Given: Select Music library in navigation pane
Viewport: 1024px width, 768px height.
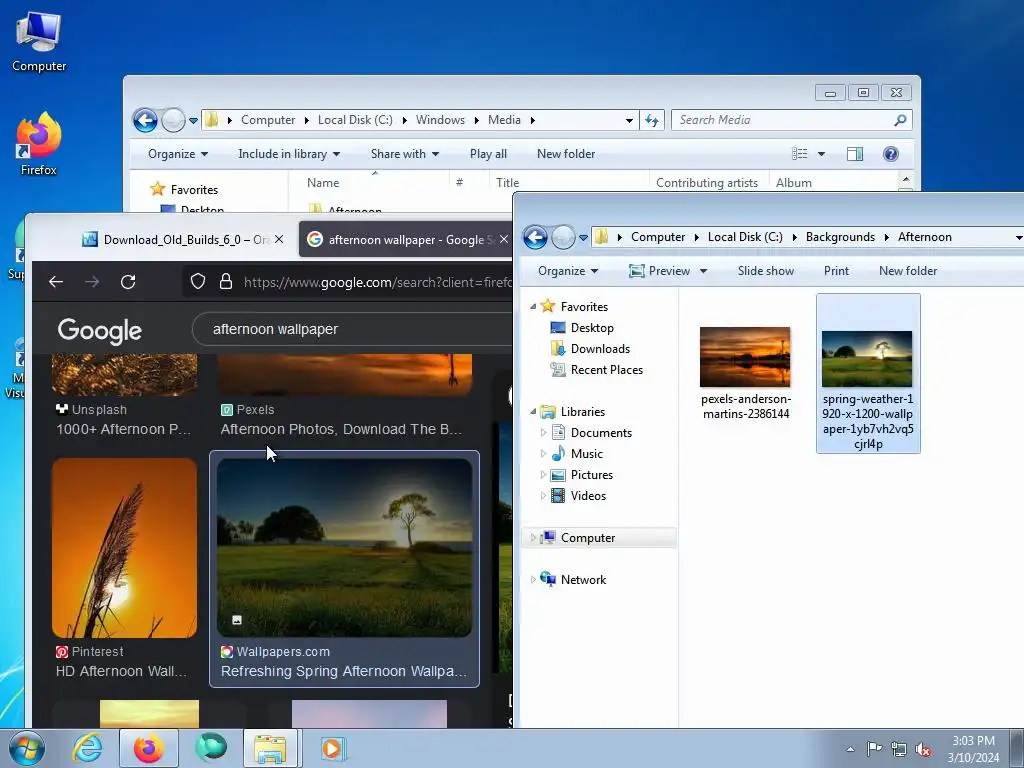Looking at the screenshot, I should pyautogui.click(x=586, y=454).
